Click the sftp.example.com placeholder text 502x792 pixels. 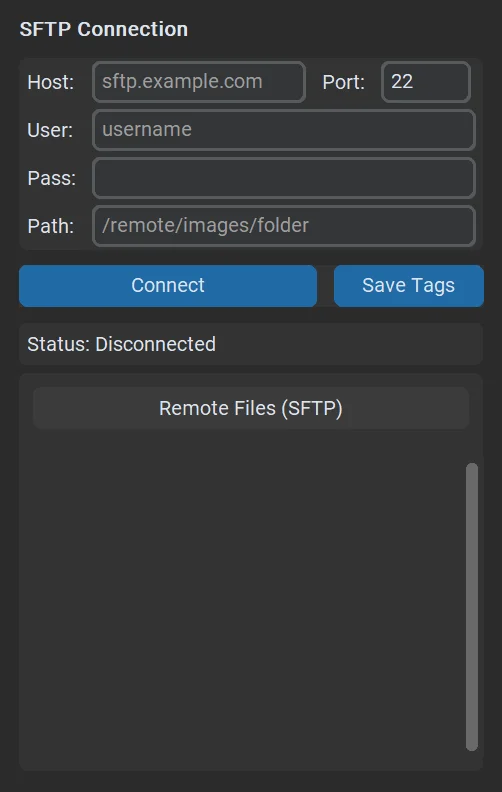182,82
